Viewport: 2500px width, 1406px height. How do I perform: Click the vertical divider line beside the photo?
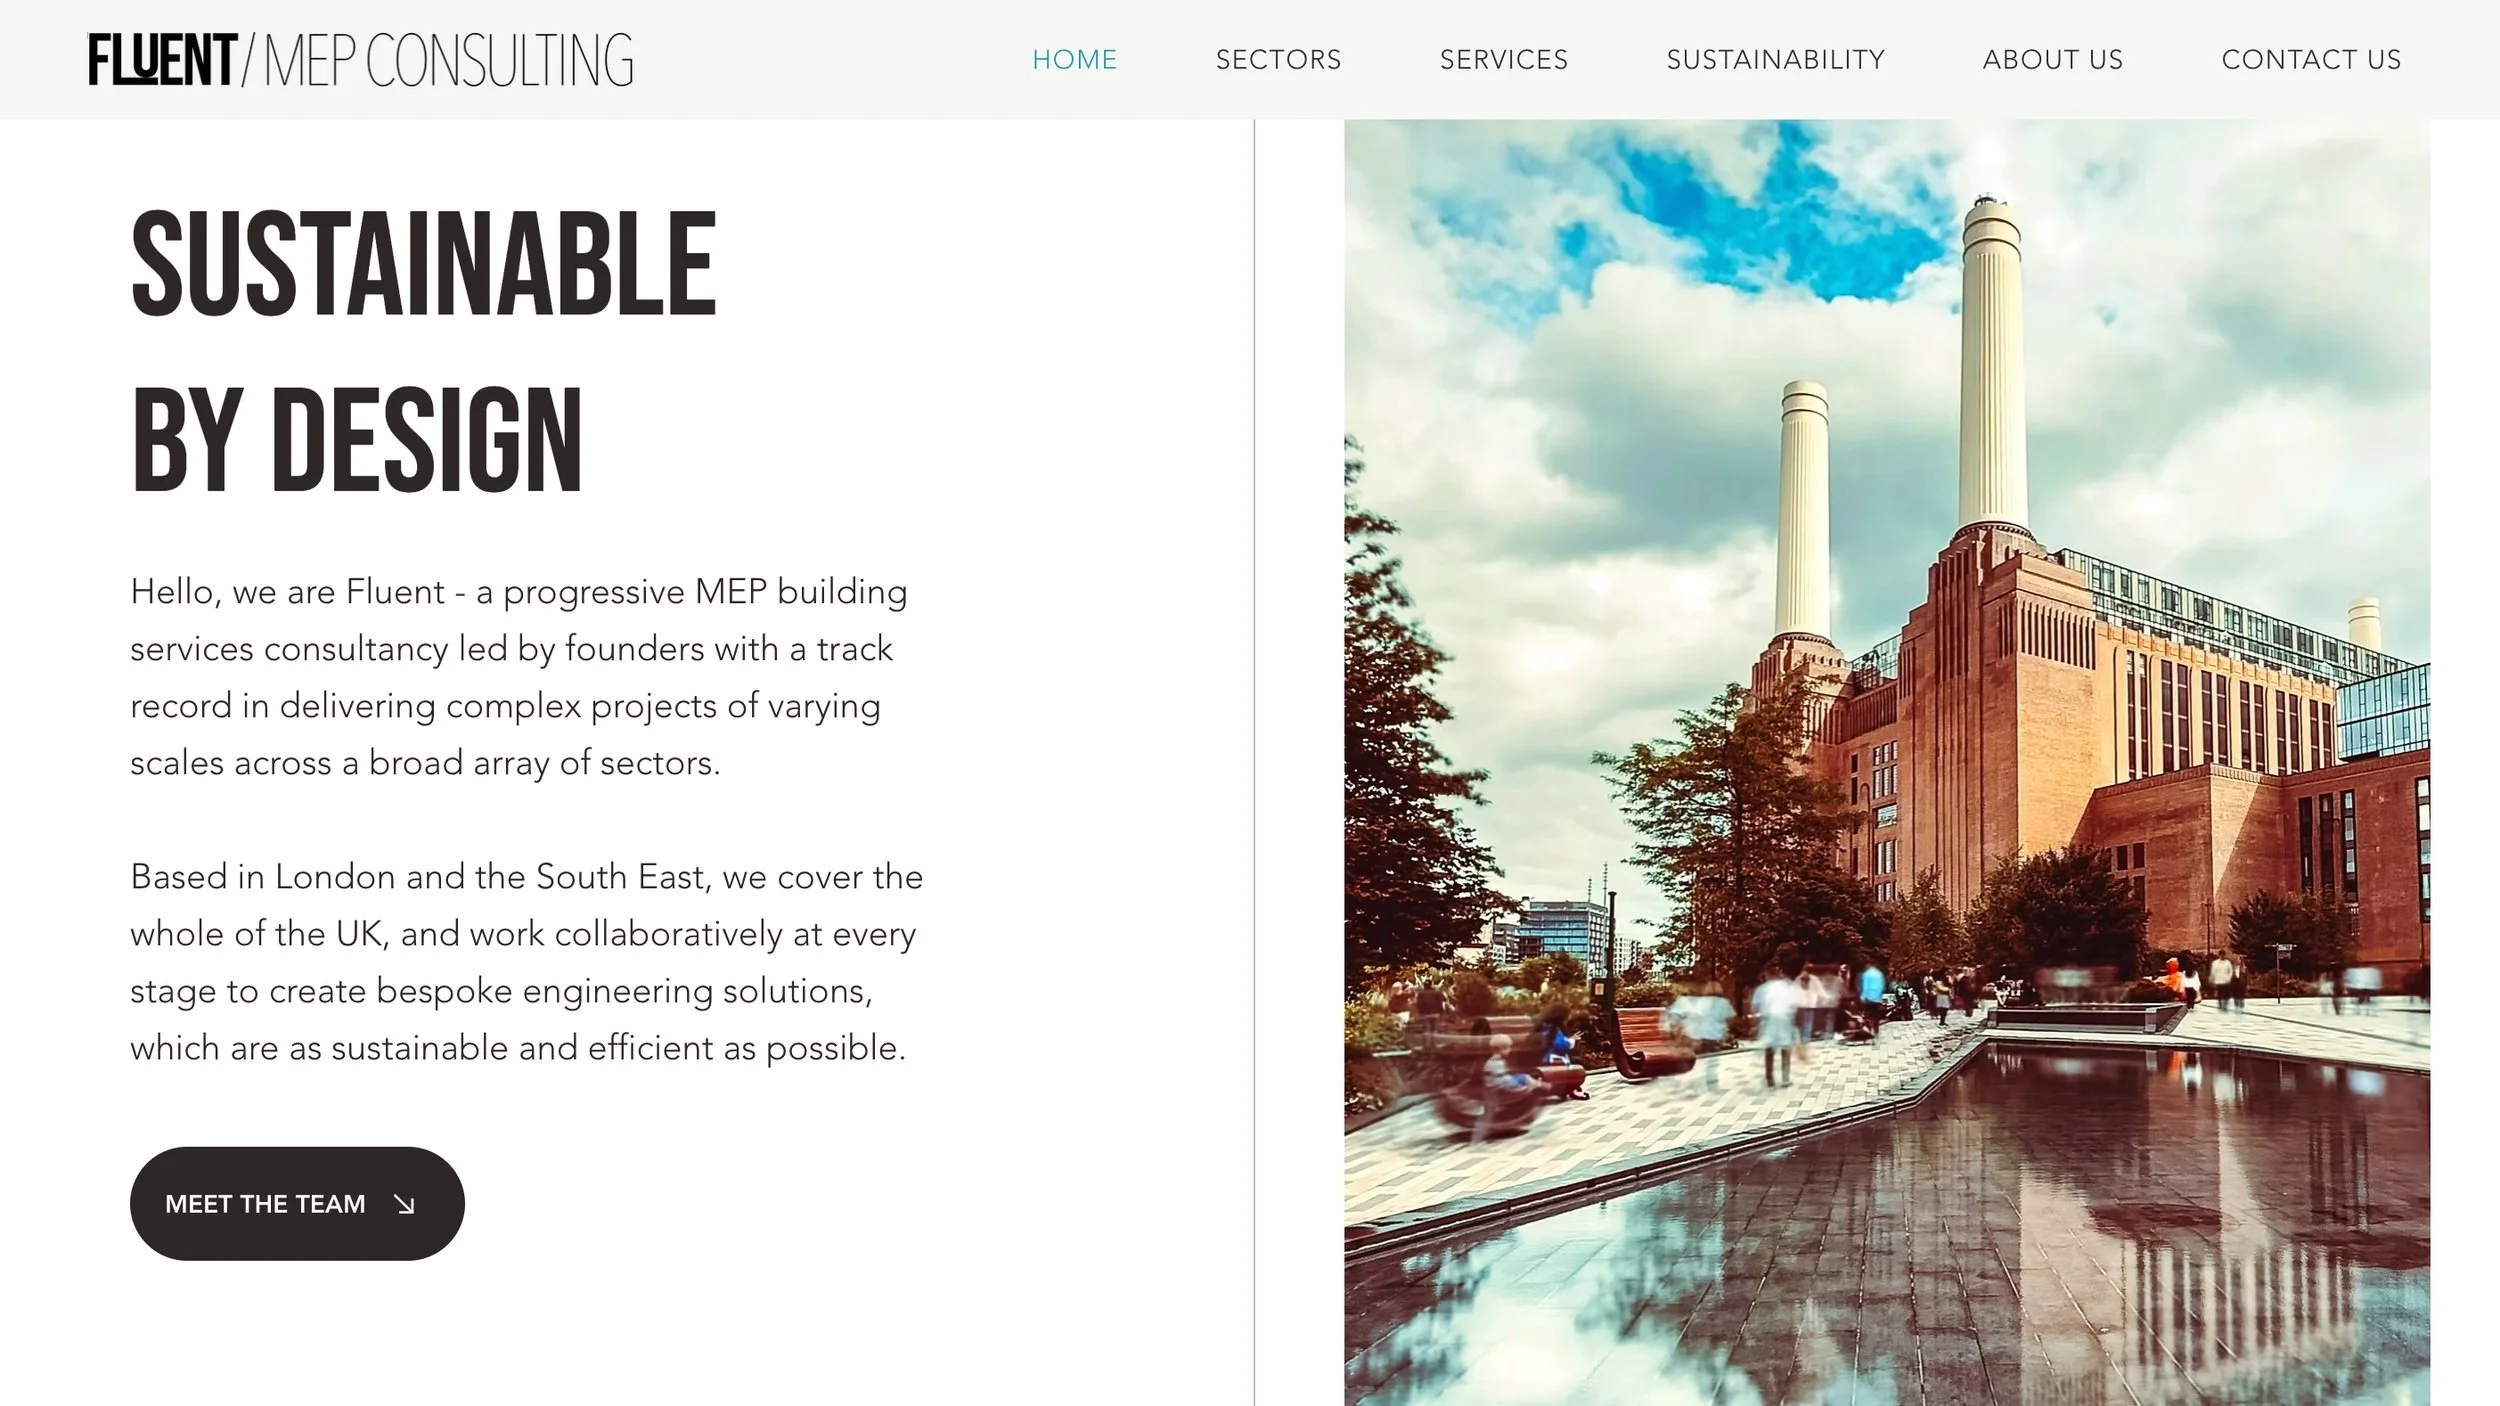1254,762
